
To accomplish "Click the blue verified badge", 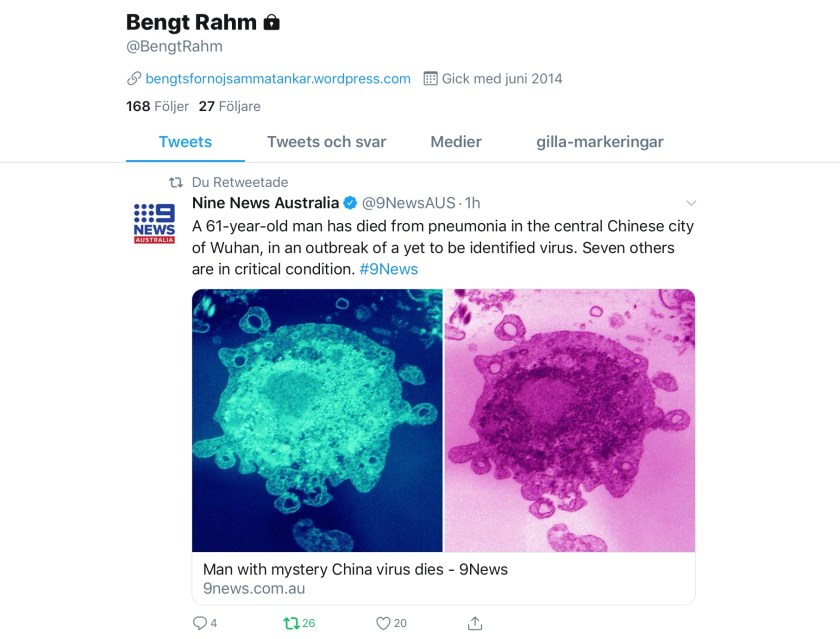I will pos(350,203).
